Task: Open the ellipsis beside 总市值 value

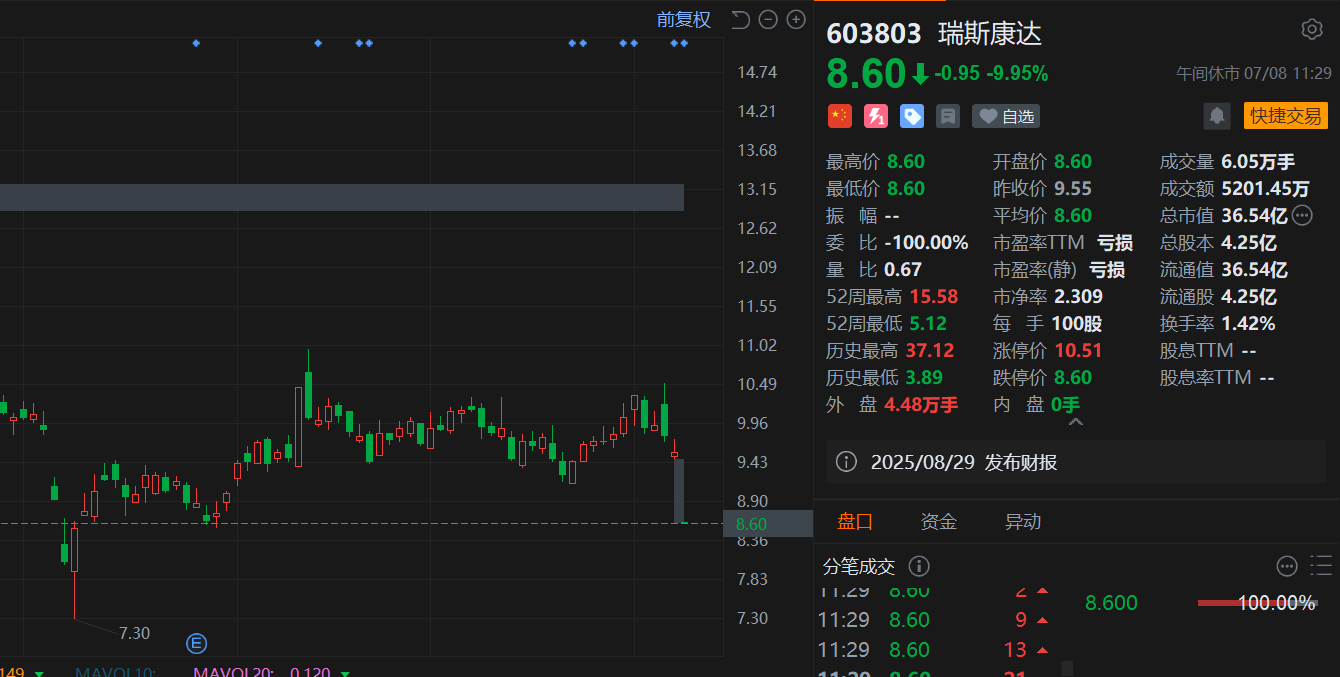Action: click(1302, 215)
